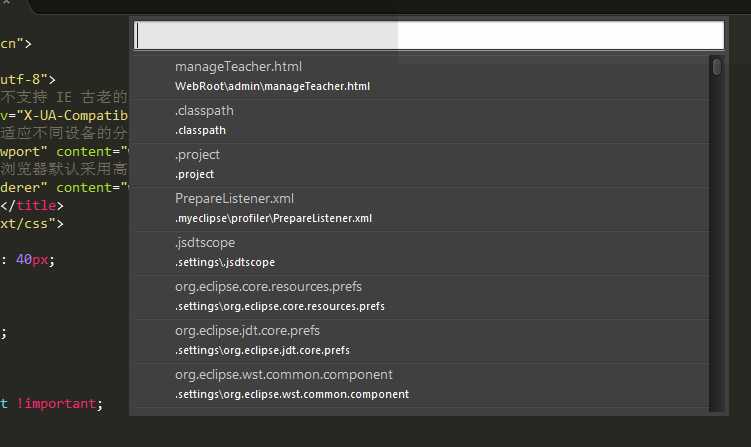Click the Goto Anything search input field
Image resolution: width=751 pixels, height=447 pixels.
pos(429,35)
